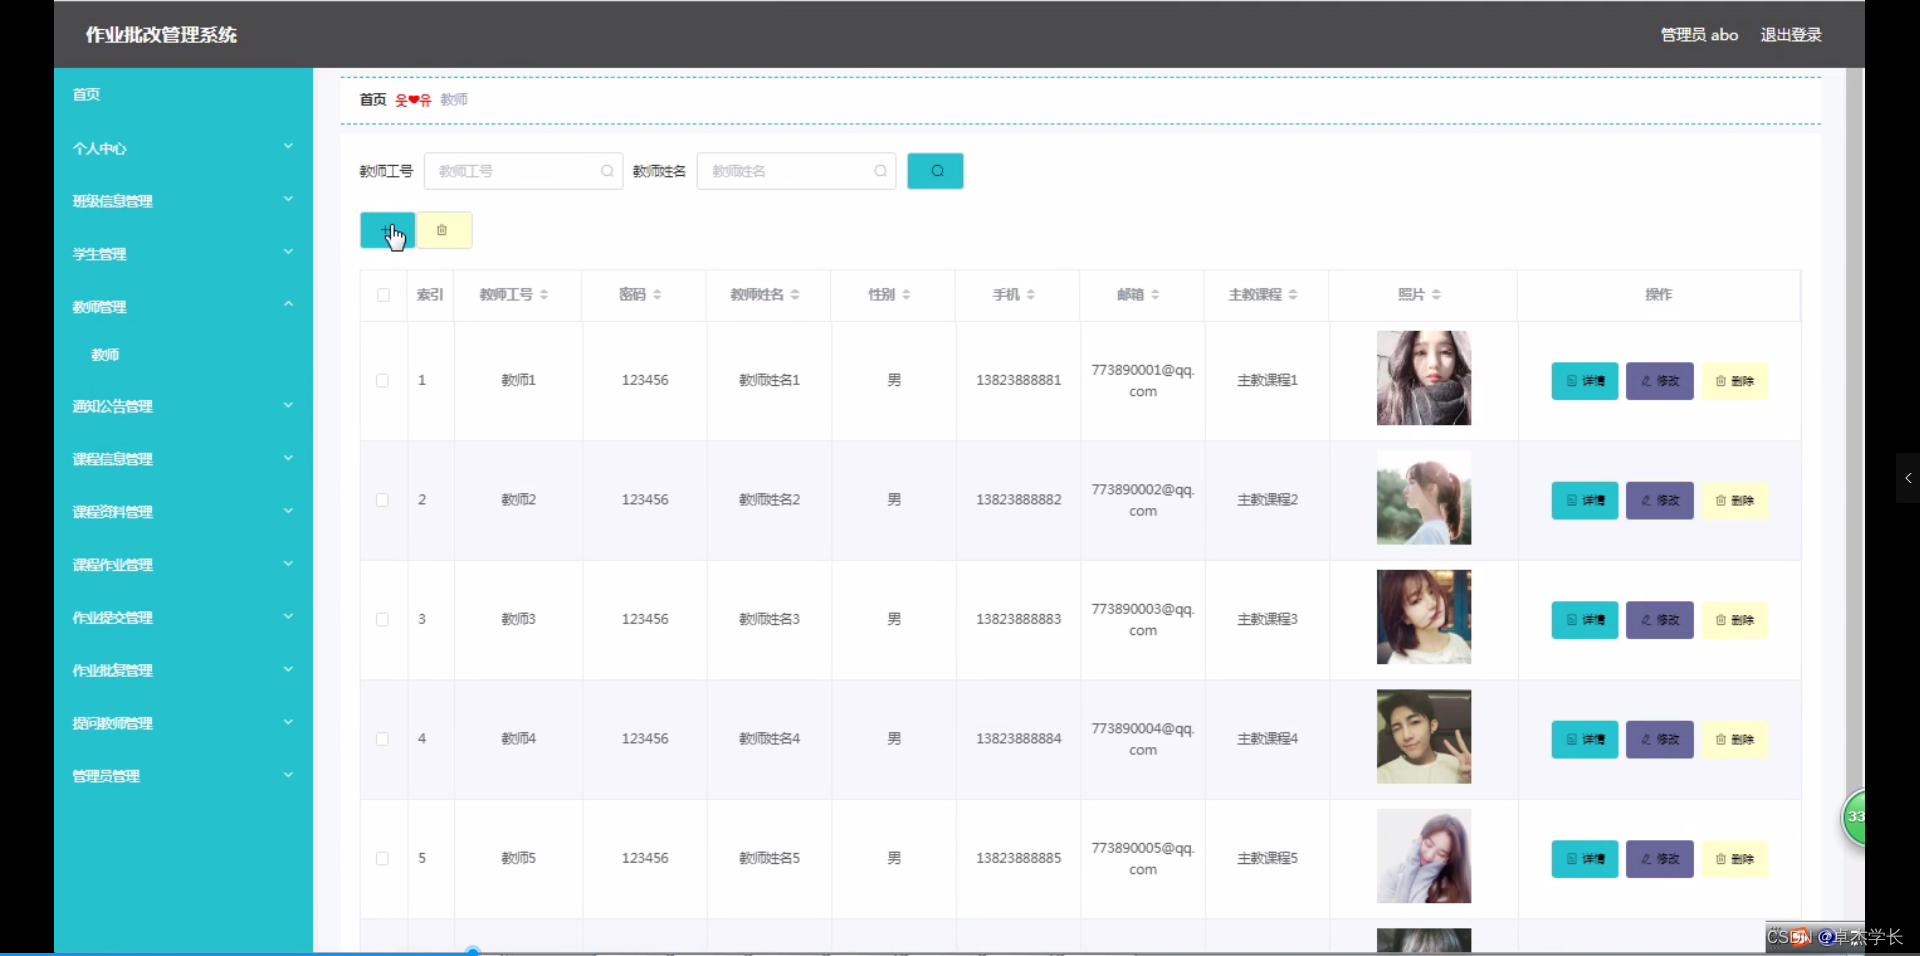Click the blue search magnifier button
Viewport: 1920px width, 956px height.
[934, 171]
